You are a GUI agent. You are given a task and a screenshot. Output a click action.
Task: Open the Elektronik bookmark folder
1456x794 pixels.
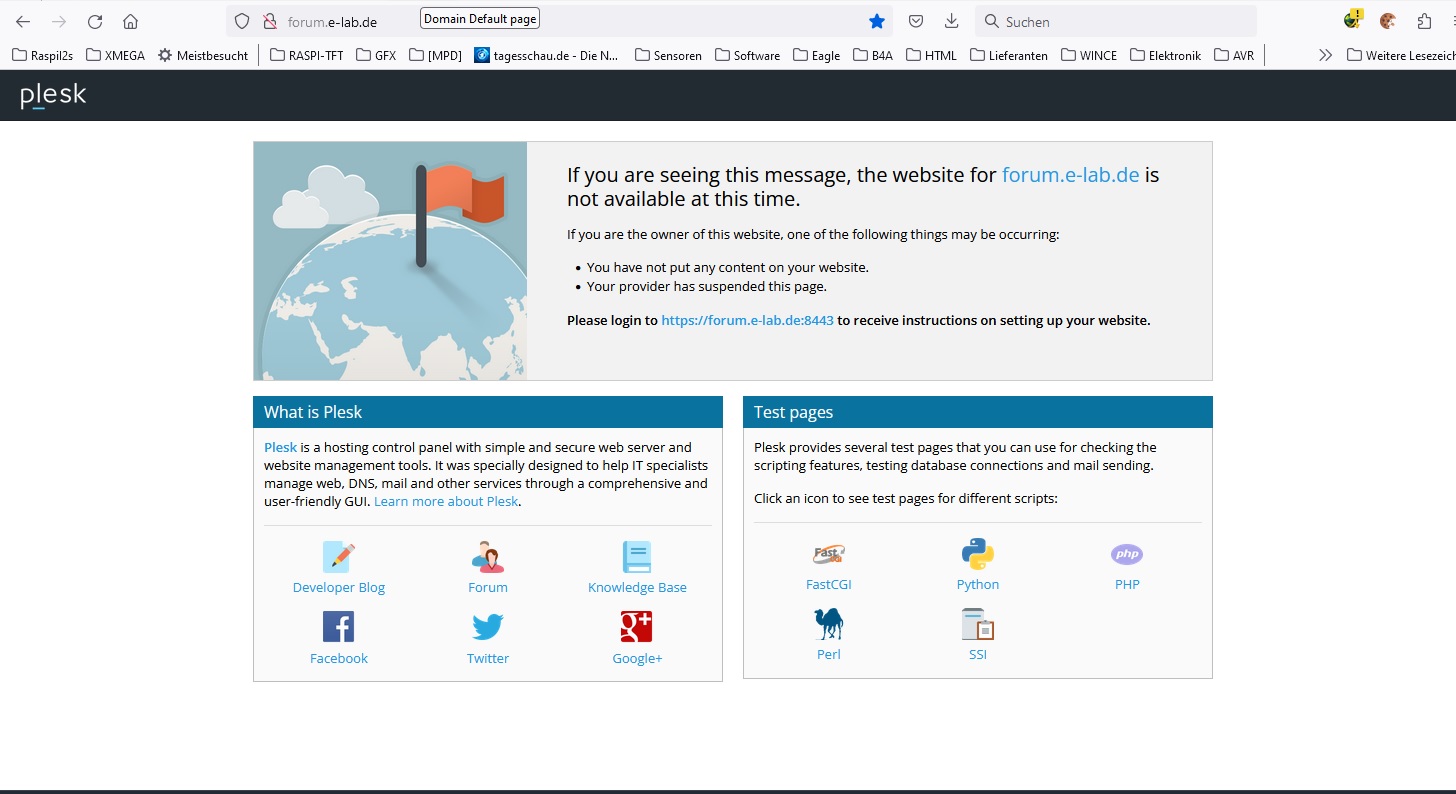[x=1165, y=55]
